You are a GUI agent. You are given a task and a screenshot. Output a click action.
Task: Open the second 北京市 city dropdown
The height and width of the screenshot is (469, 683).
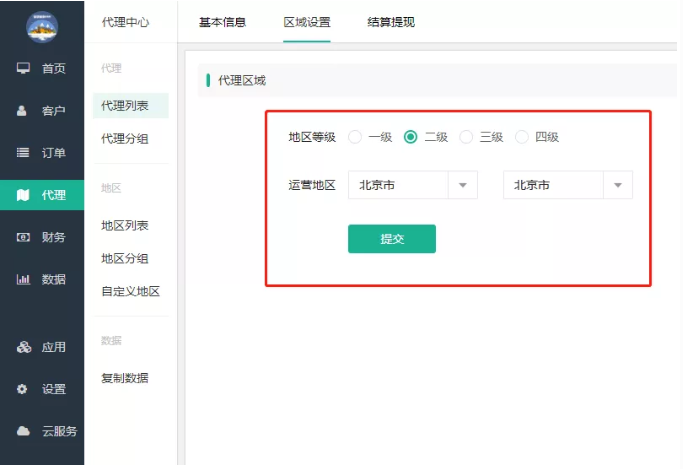[568, 185]
